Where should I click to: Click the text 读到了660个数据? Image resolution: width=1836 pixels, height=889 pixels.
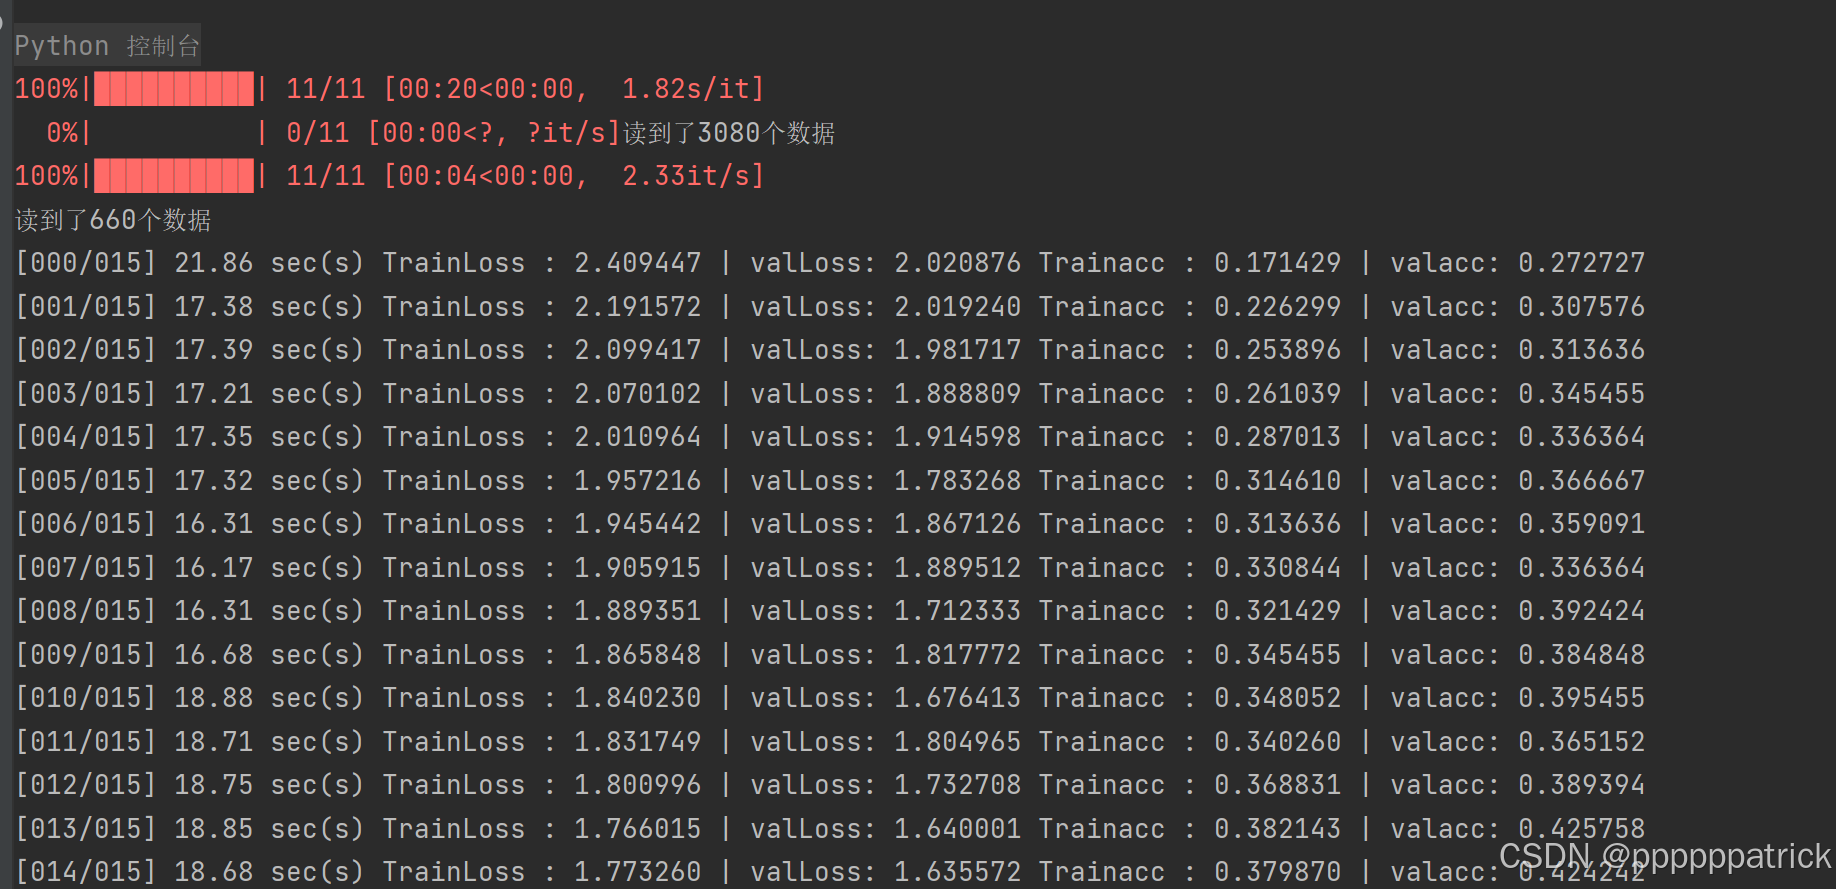tap(113, 220)
